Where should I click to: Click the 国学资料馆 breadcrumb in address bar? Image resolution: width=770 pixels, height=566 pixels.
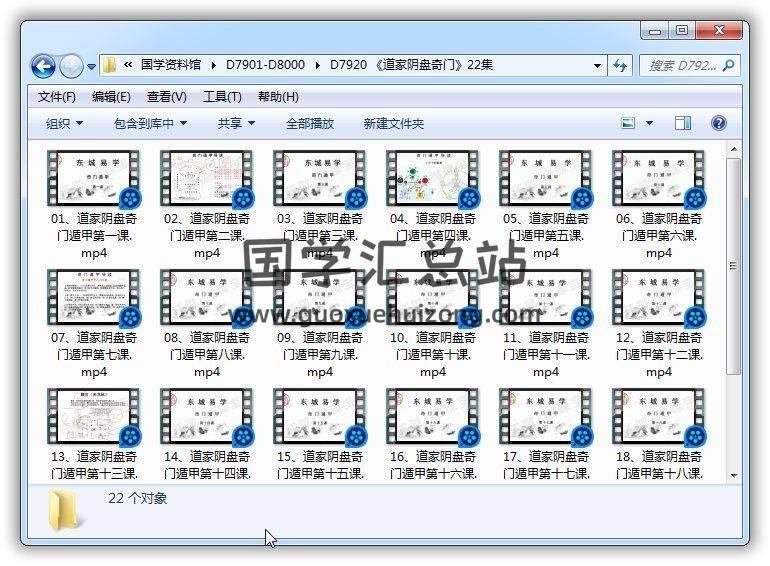click(170, 65)
